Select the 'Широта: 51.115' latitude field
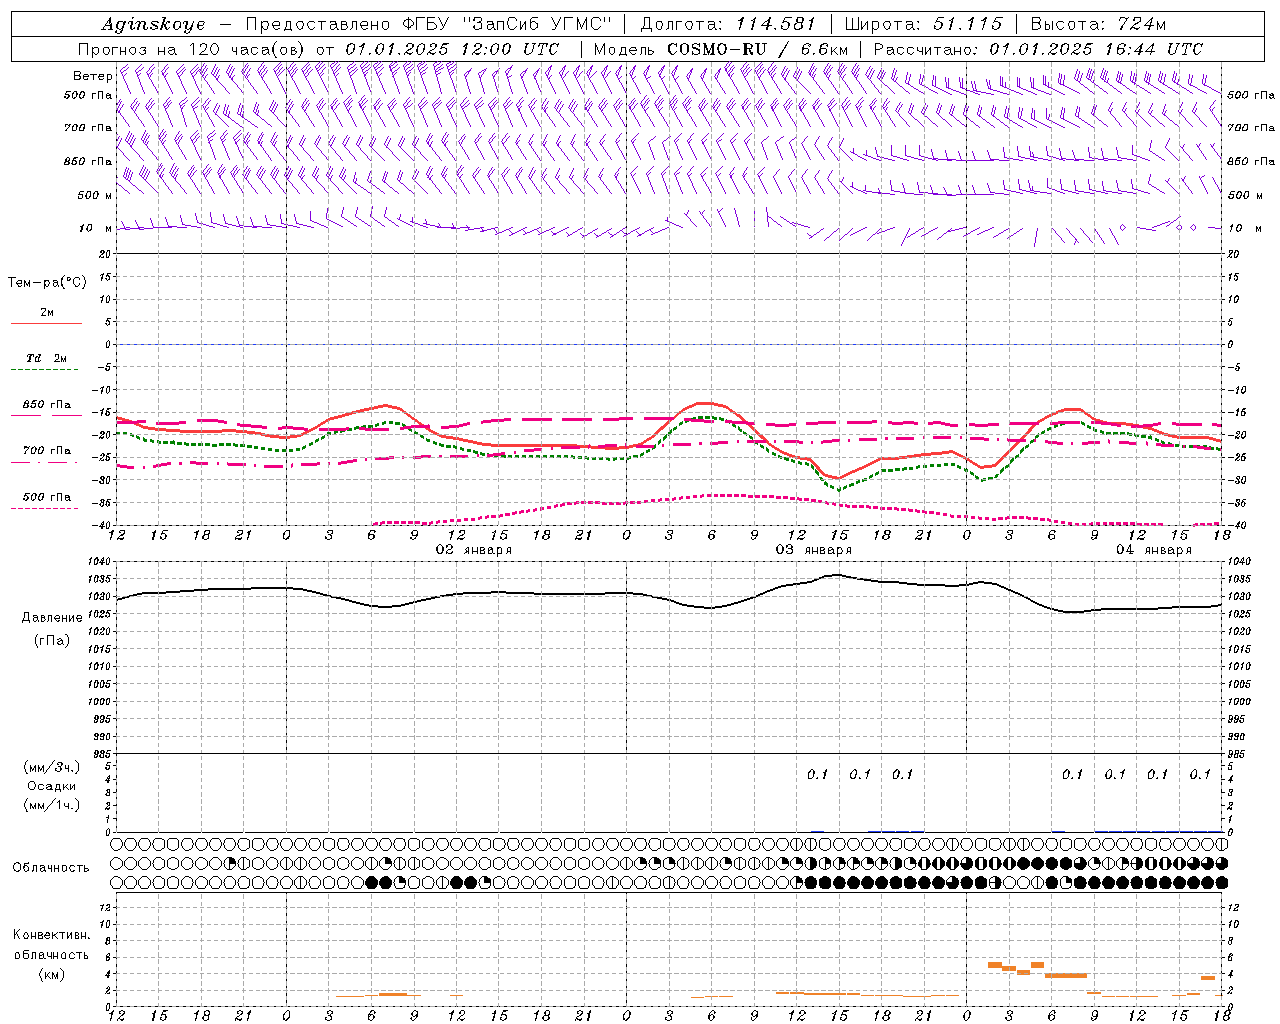 pos(923,24)
